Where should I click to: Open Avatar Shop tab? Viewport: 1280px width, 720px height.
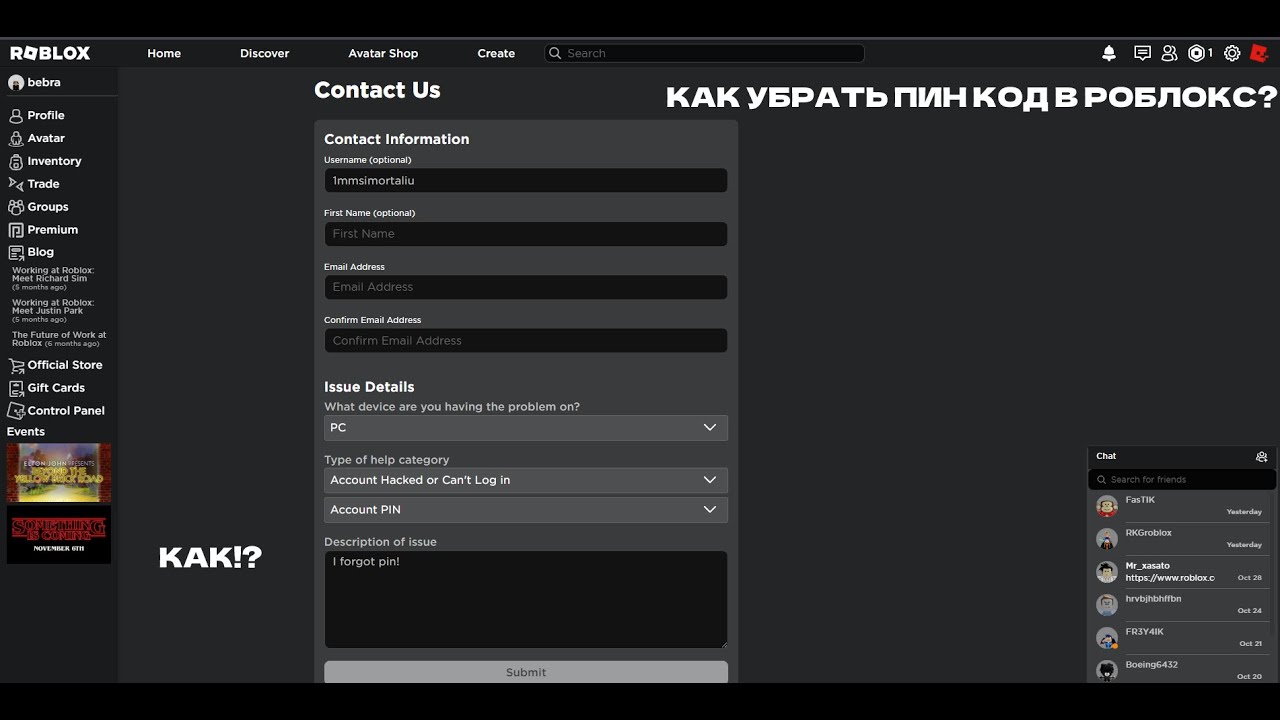point(383,53)
